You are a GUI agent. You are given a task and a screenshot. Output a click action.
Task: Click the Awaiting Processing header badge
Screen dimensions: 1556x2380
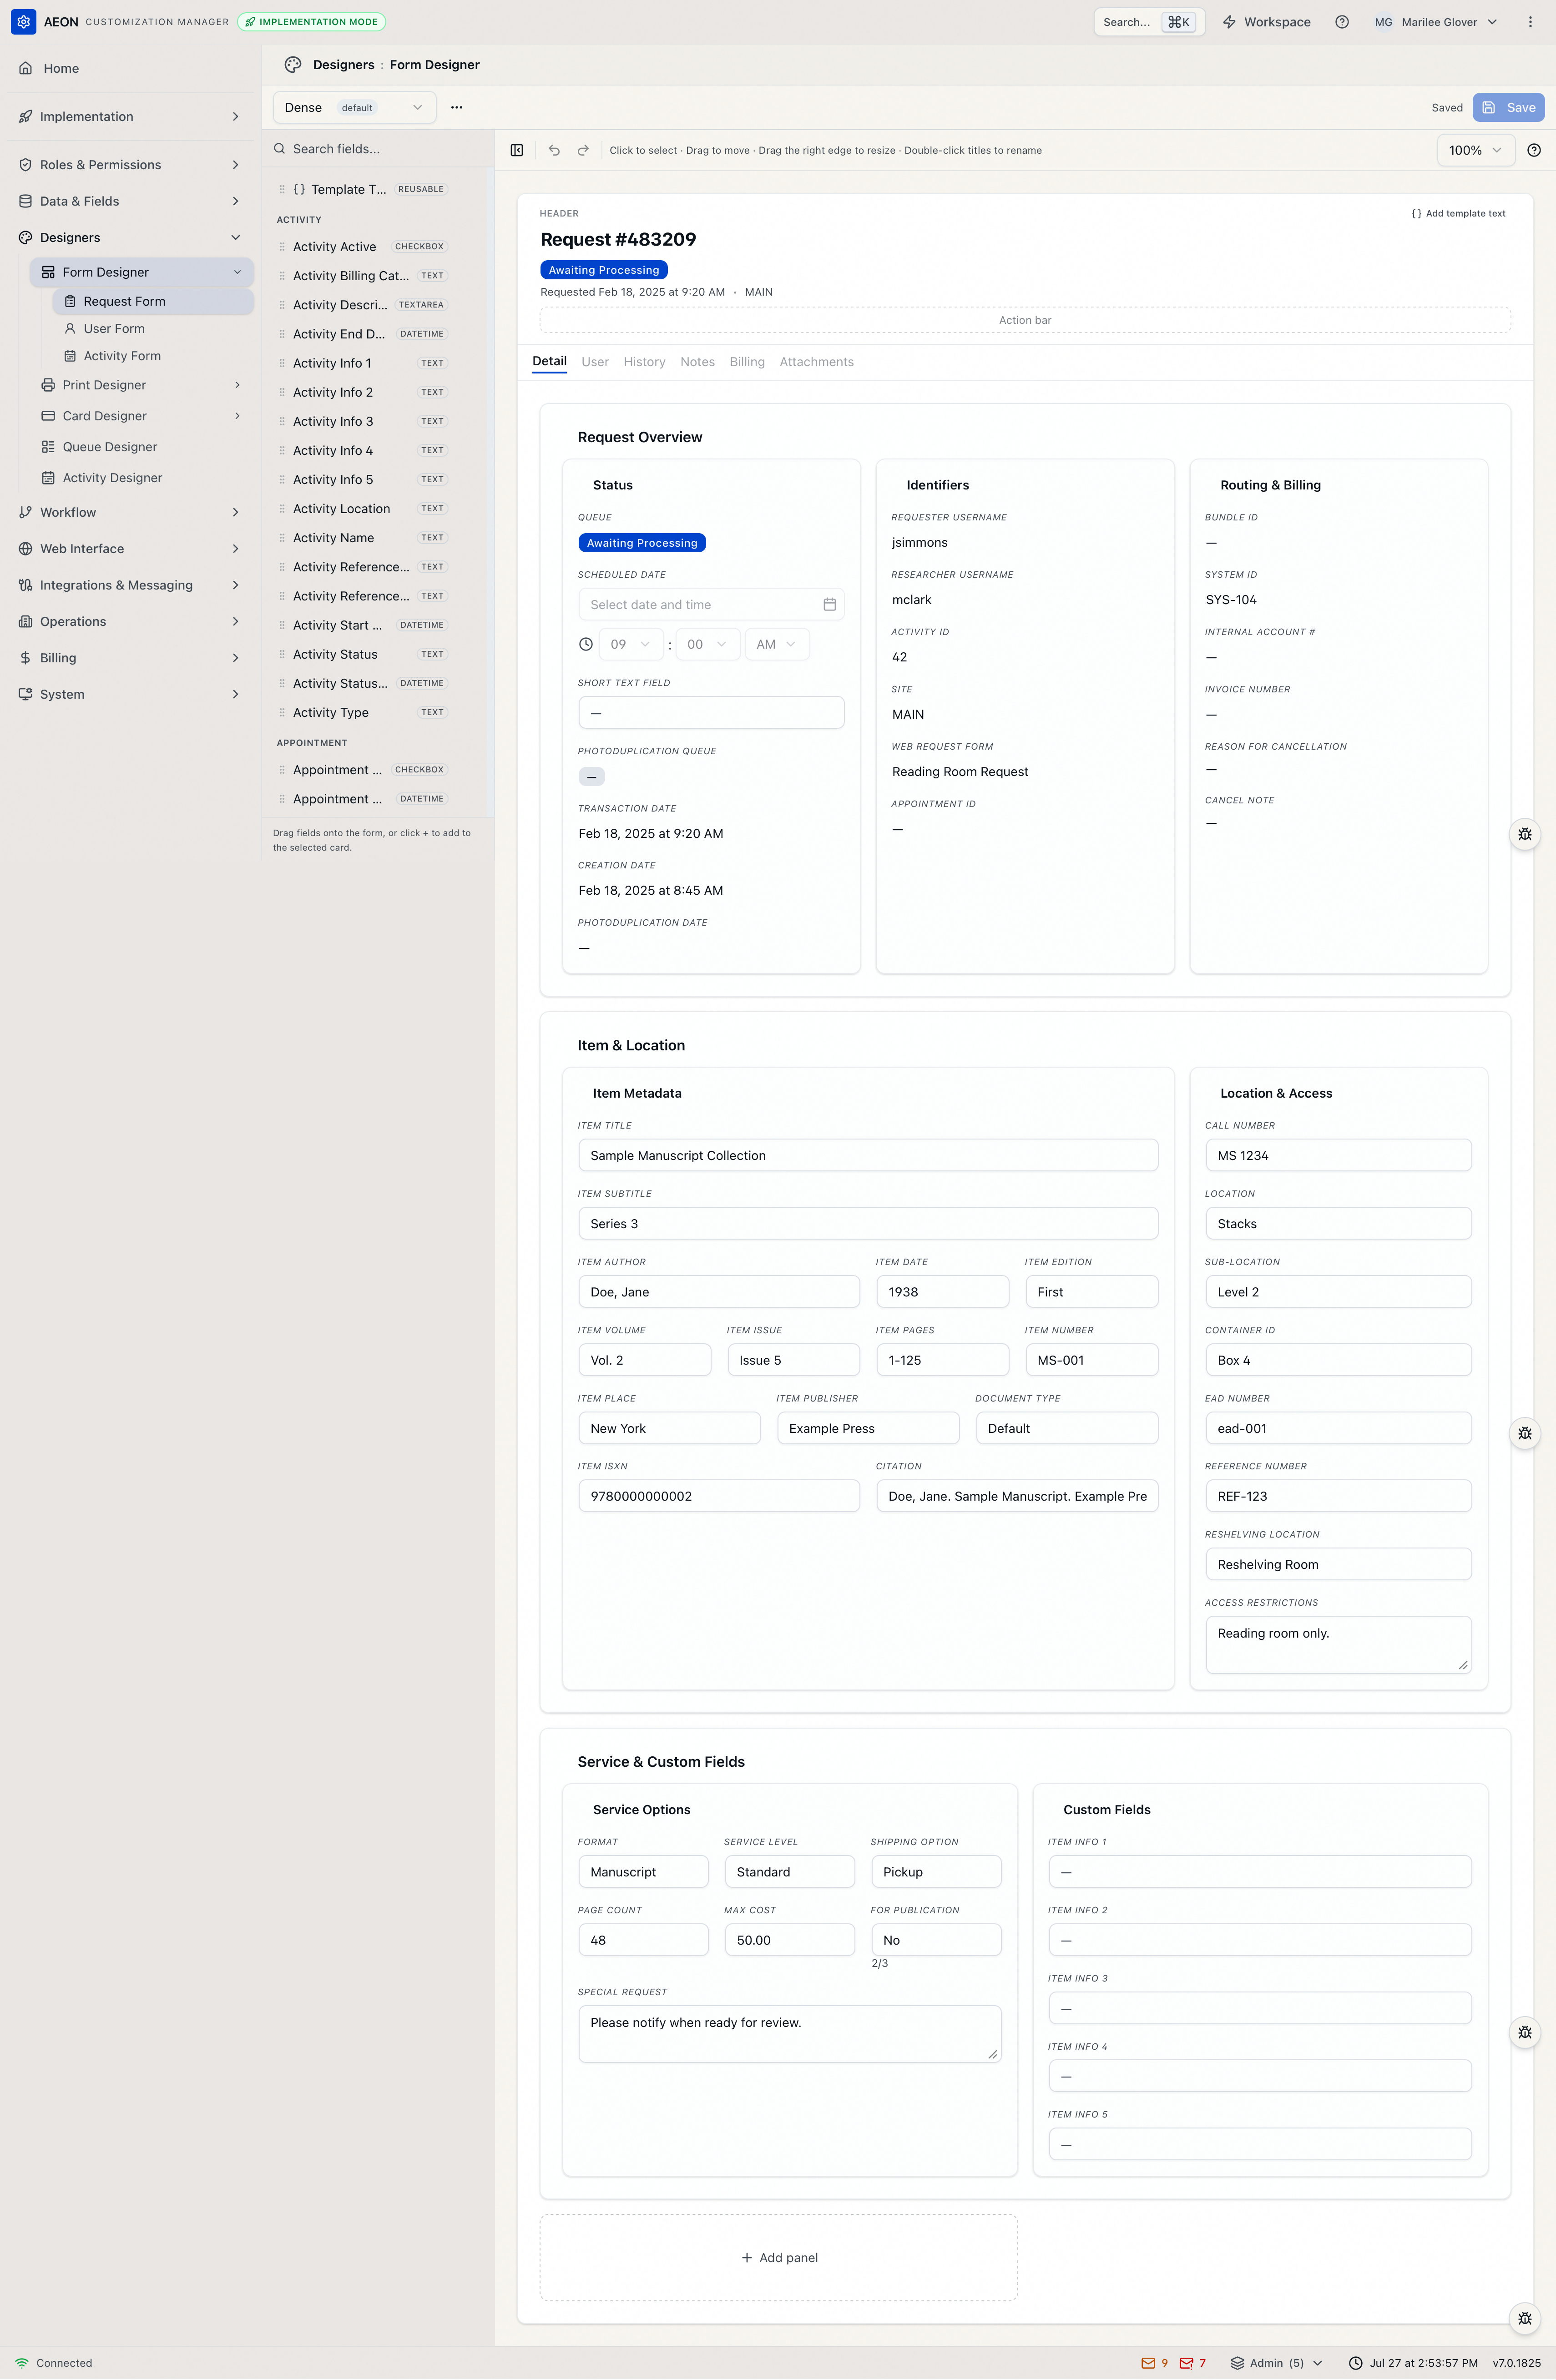(x=604, y=270)
